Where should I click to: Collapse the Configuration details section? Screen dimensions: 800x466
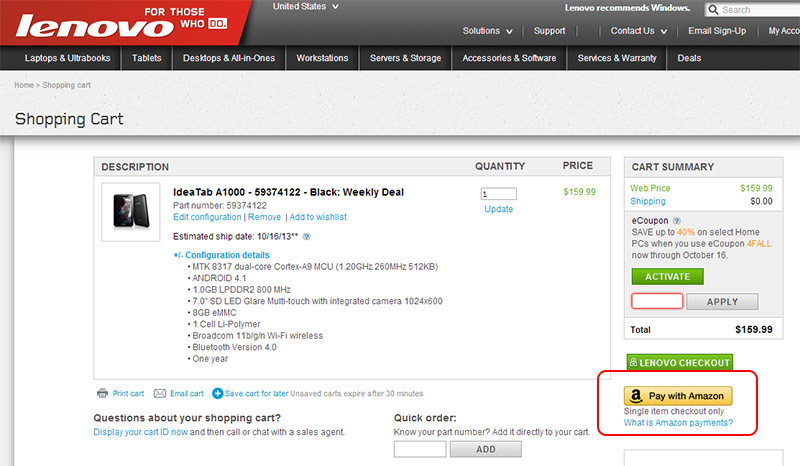pyautogui.click(x=221, y=255)
